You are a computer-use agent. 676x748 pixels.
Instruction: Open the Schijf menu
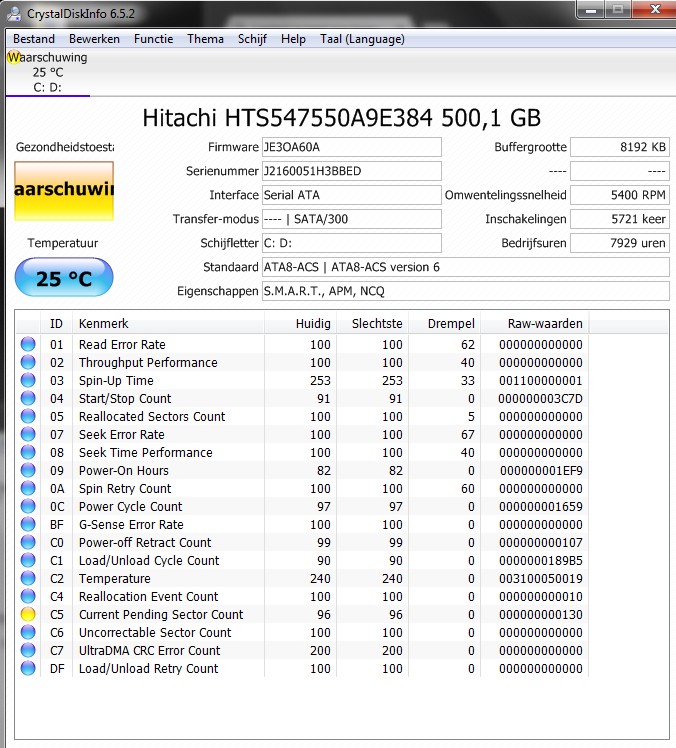click(x=252, y=39)
